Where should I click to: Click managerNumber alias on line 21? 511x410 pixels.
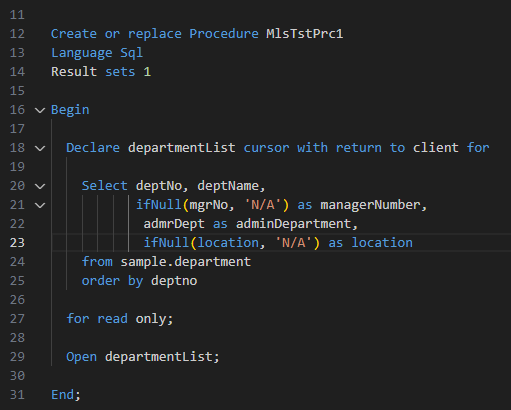click(370, 205)
